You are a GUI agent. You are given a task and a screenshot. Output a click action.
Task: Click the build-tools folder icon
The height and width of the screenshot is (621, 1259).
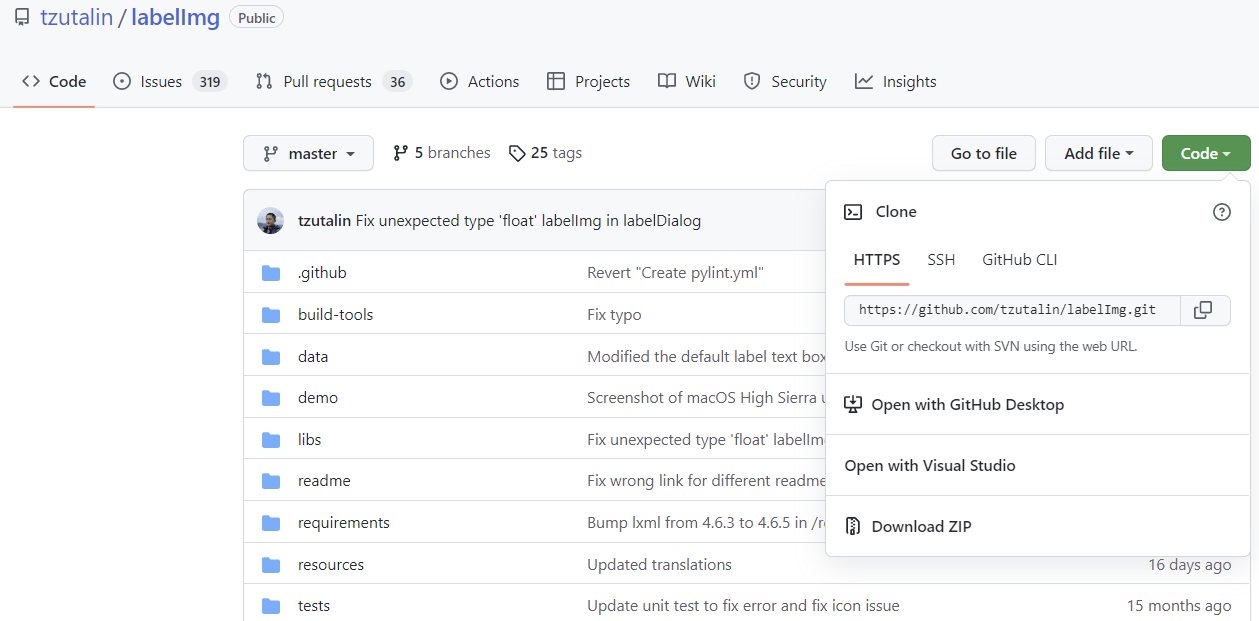tap(271, 315)
